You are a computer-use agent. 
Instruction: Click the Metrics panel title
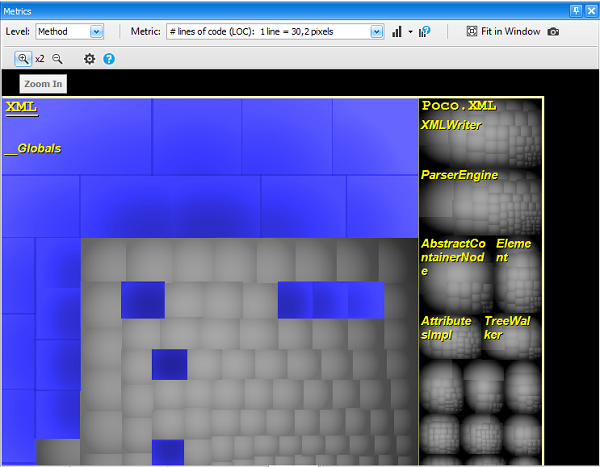pos(17,11)
